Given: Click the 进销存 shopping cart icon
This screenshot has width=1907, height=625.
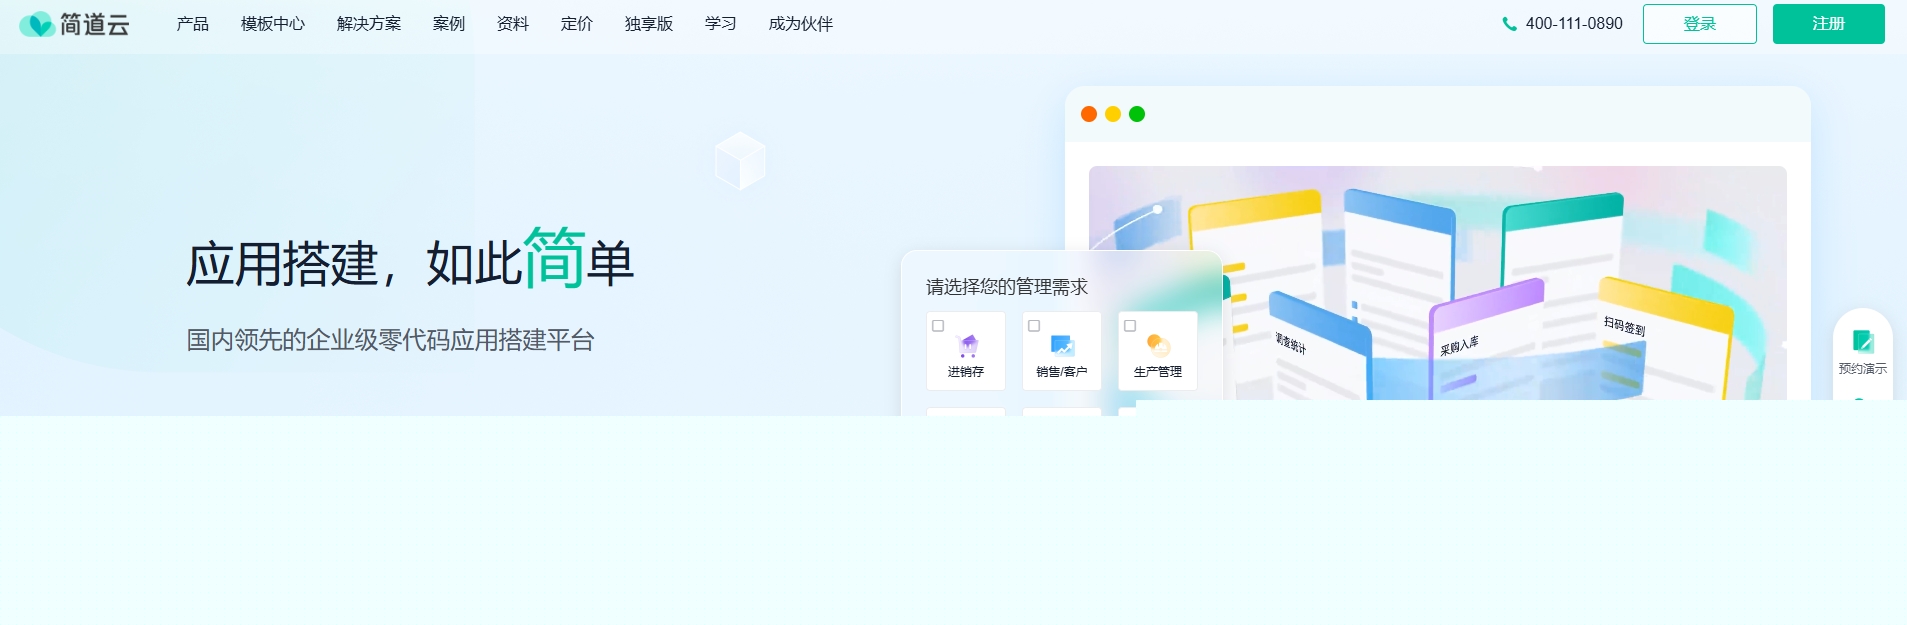Looking at the screenshot, I should coord(968,346).
